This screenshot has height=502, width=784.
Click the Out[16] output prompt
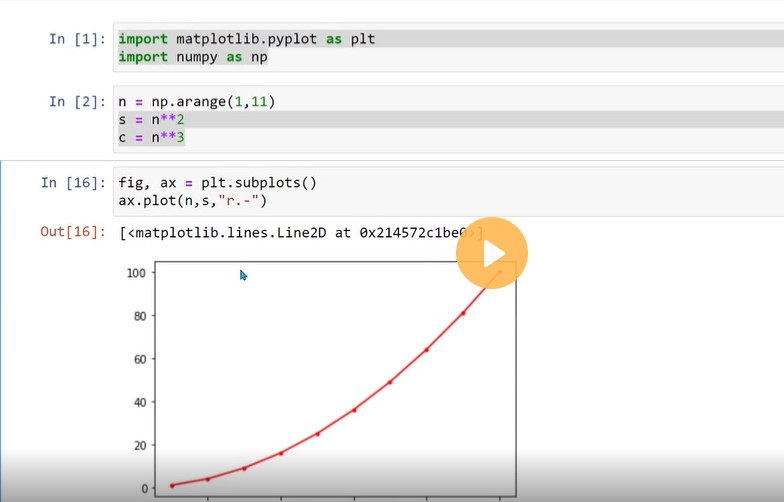coord(74,232)
